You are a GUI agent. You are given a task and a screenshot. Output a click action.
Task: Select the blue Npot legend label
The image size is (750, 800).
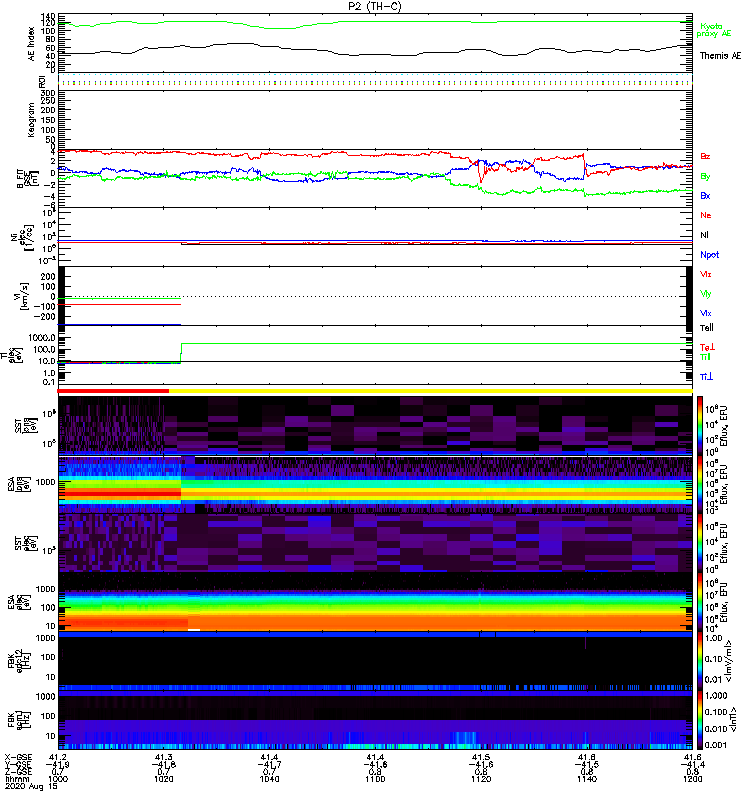[708, 254]
